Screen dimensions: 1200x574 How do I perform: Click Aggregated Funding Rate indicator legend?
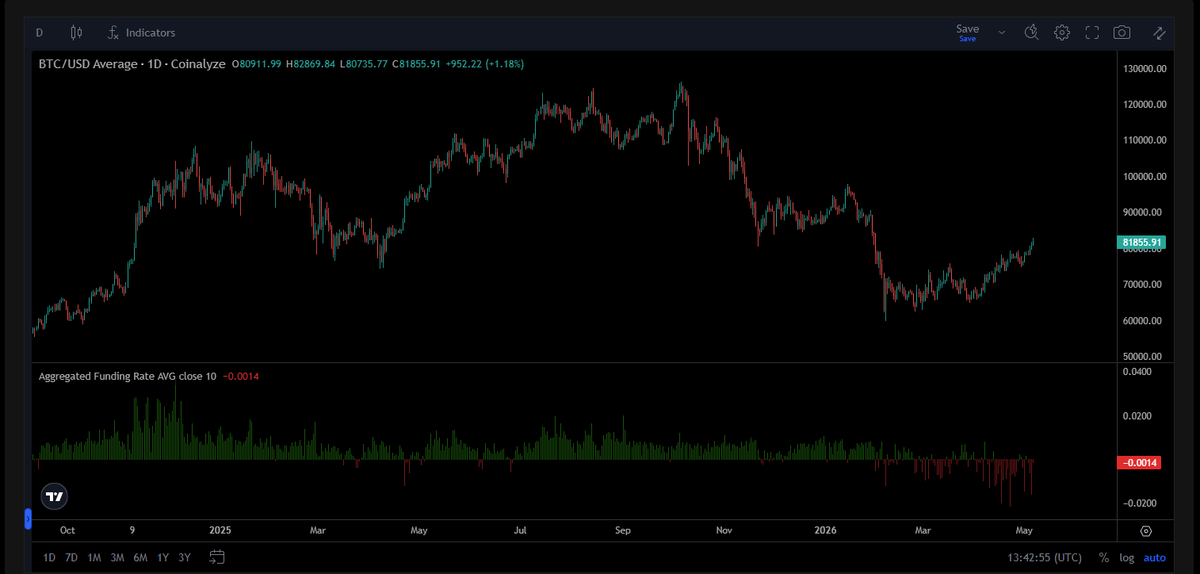pos(127,376)
